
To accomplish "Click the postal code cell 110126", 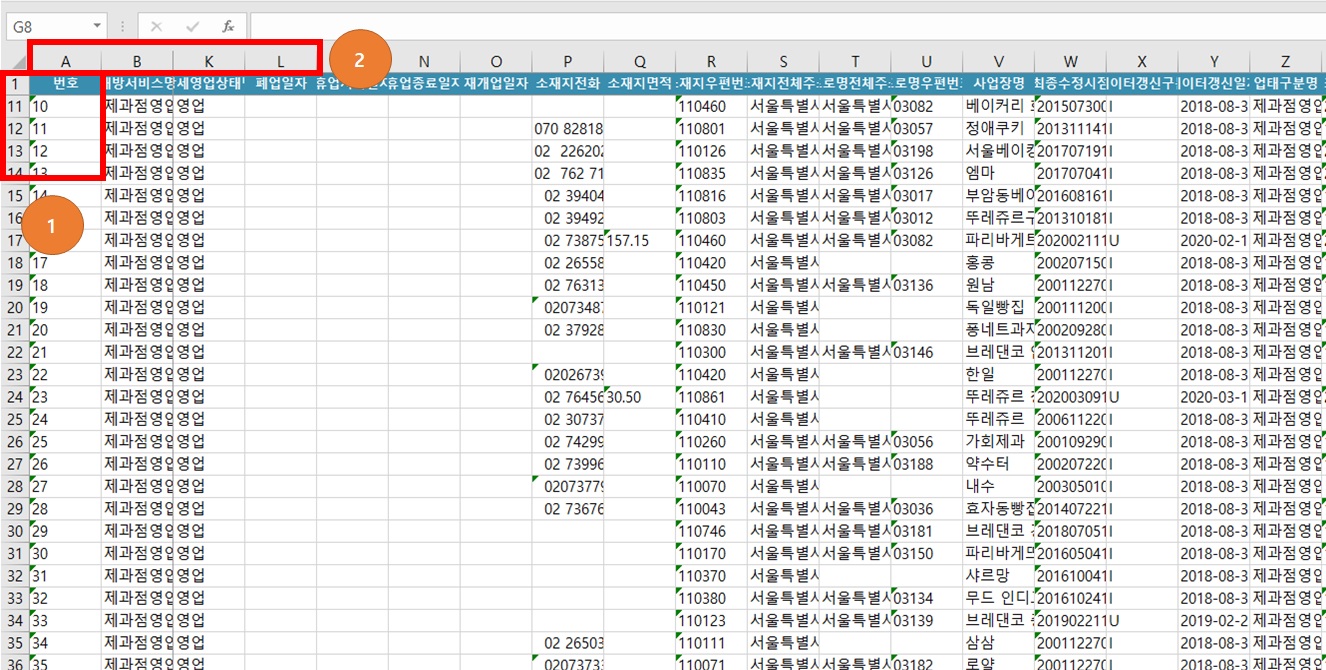I will pyautogui.click(x=711, y=151).
